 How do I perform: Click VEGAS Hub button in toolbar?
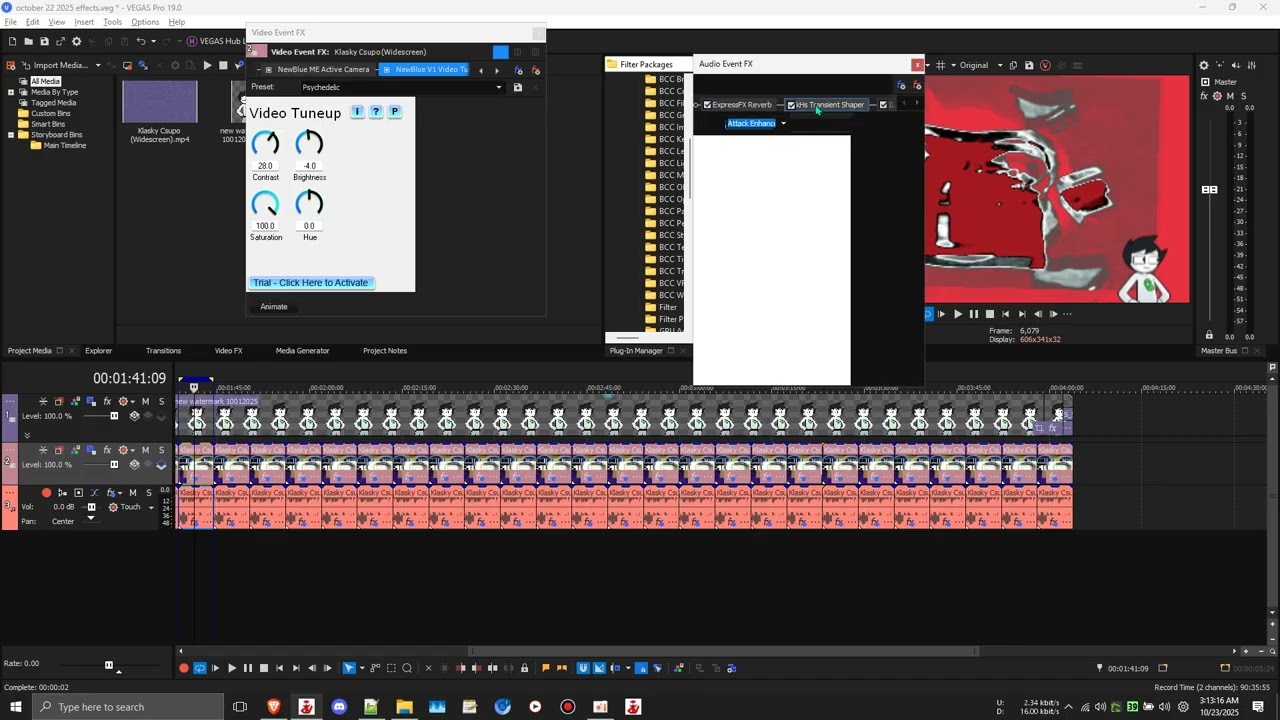click(x=215, y=41)
